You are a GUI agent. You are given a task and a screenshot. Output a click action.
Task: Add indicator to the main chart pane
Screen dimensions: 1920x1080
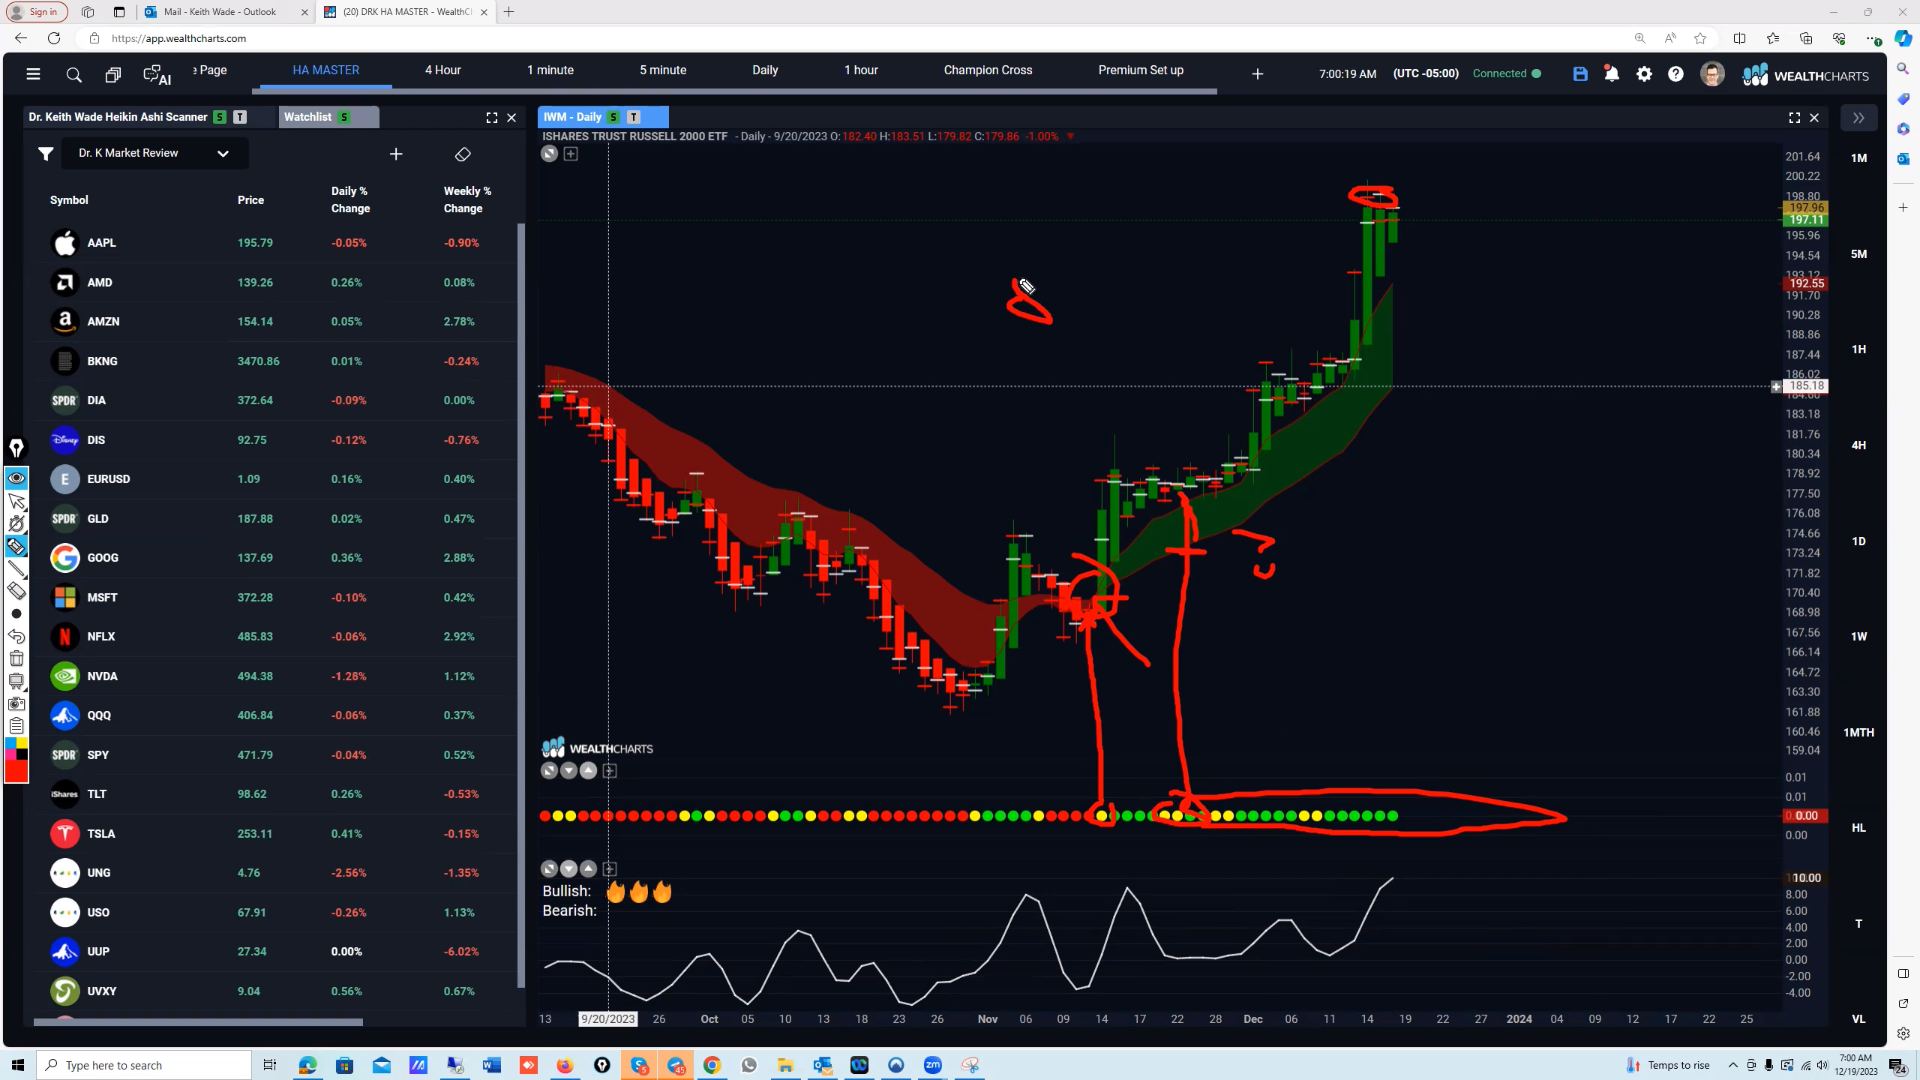pyautogui.click(x=571, y=154)
